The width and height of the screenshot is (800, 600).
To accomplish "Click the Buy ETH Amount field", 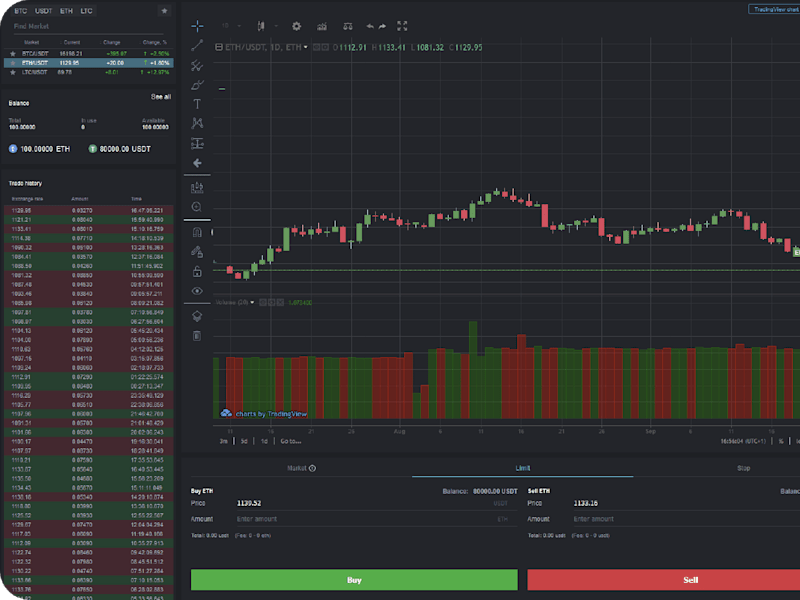I will coord(377,519).
